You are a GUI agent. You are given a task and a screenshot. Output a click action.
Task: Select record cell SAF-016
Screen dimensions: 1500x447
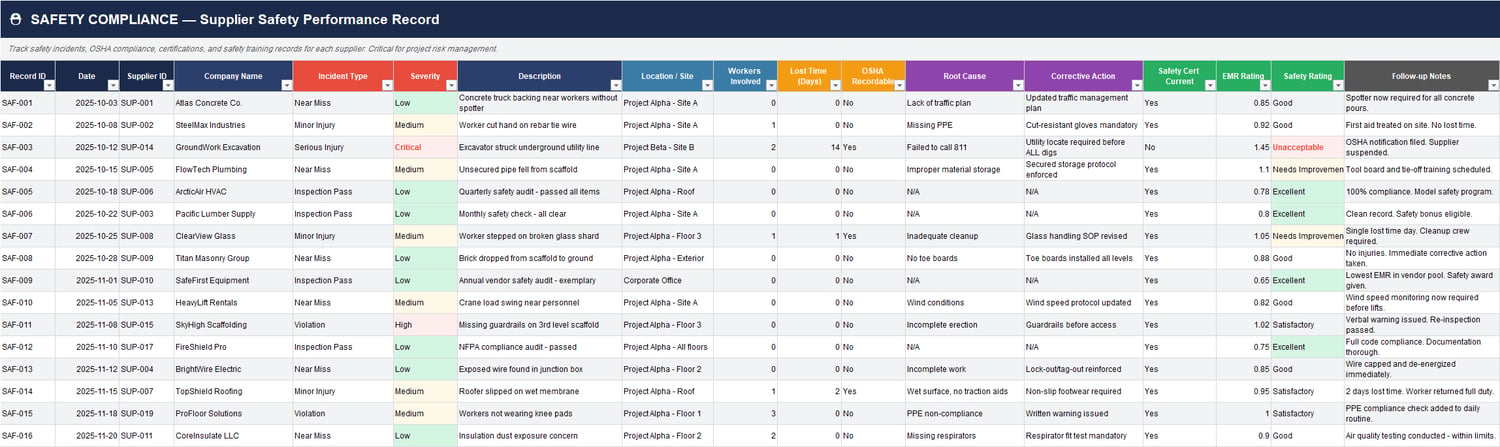[x=27, y=436]
